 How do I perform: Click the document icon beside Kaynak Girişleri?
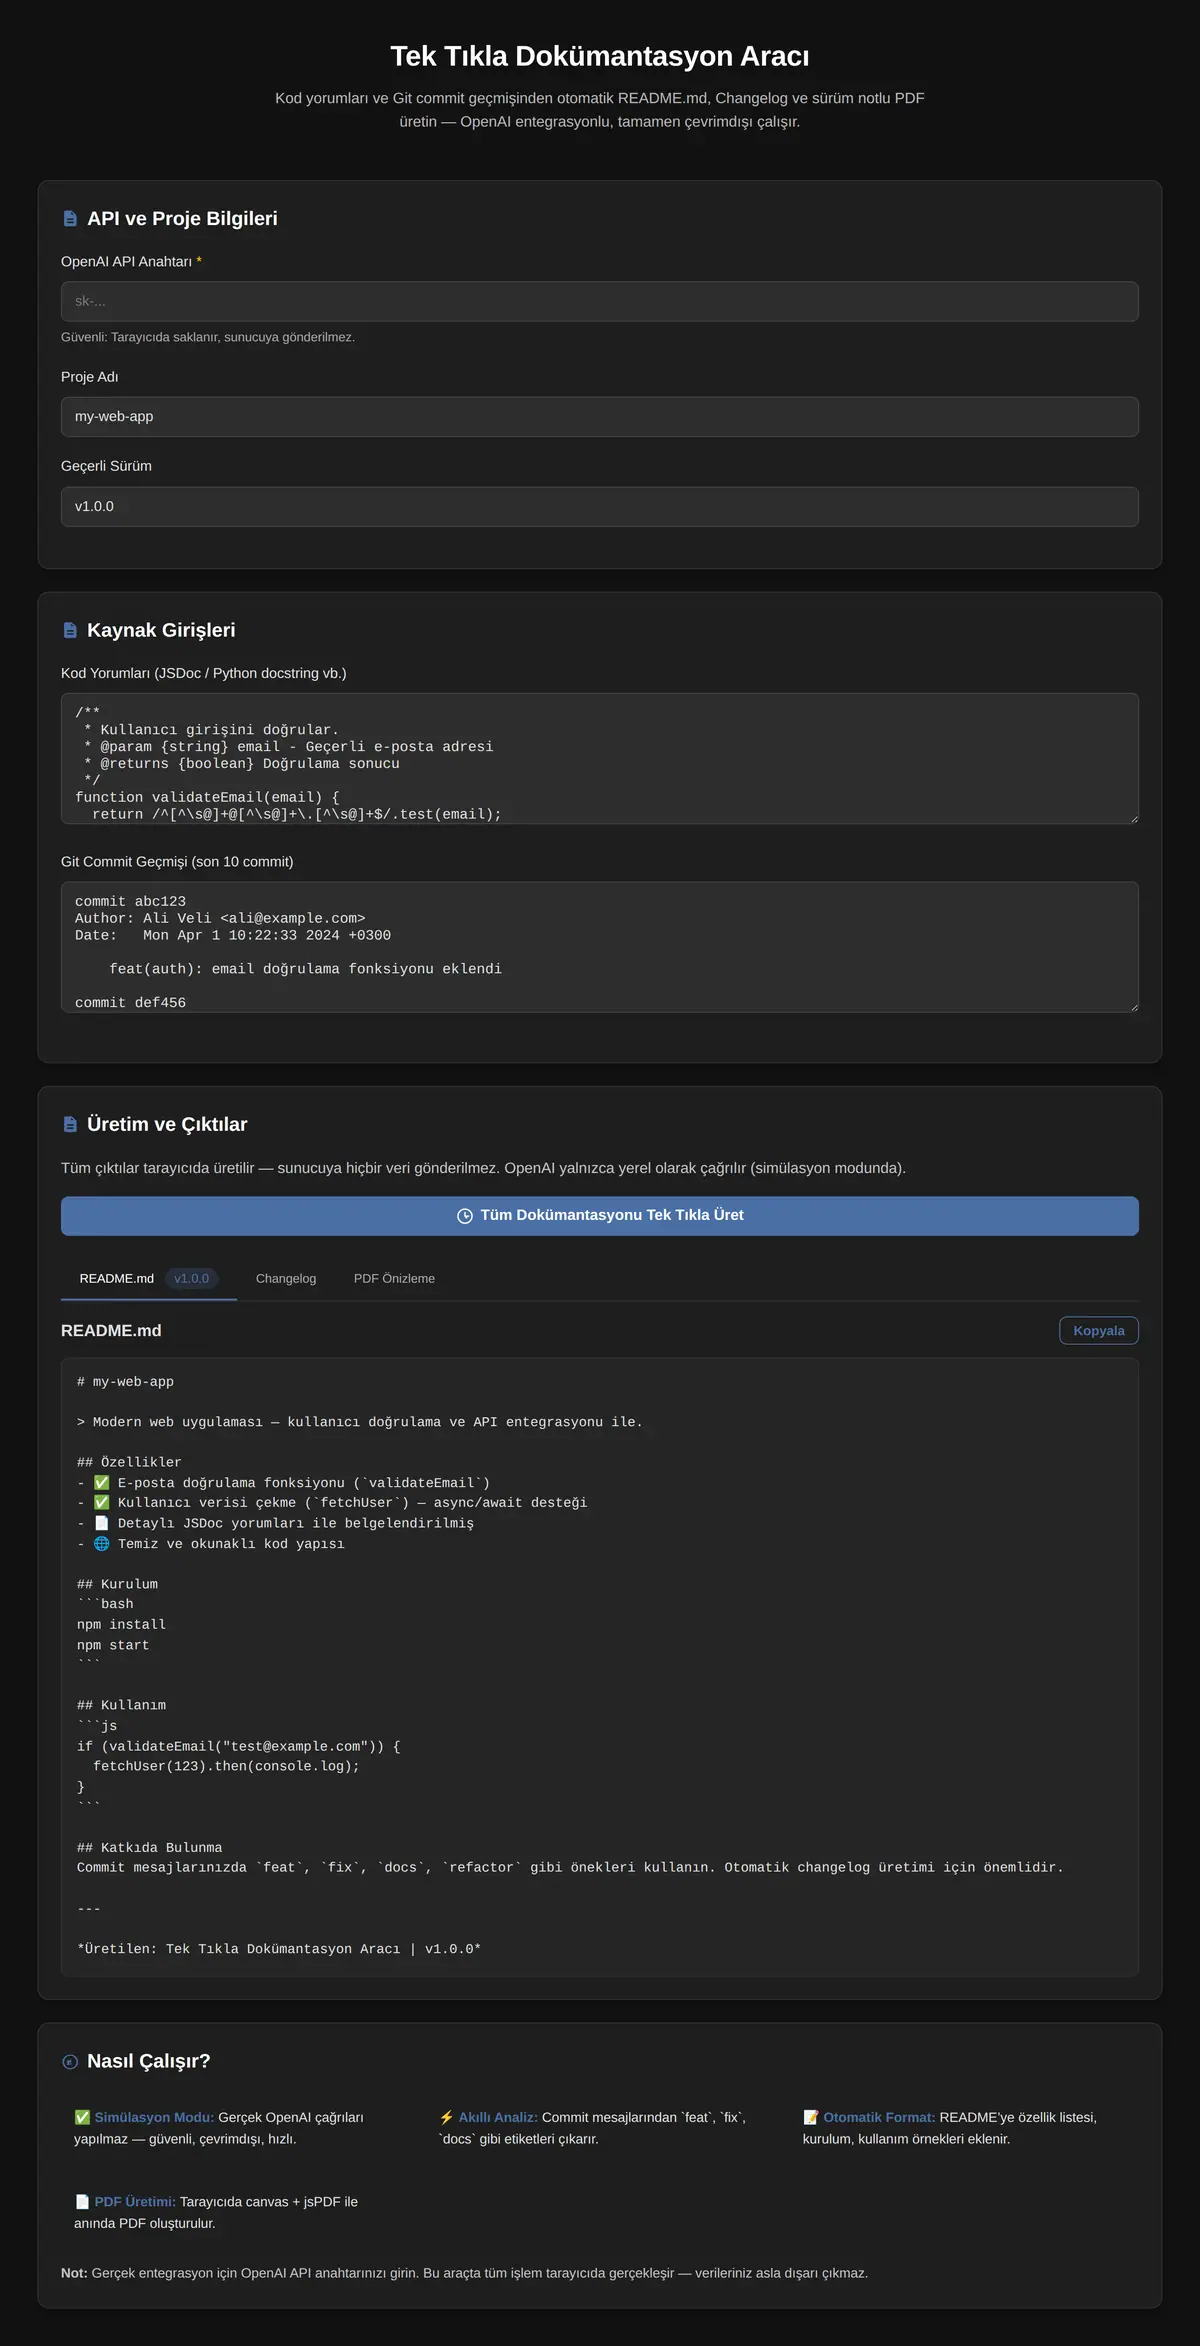(70, 630)
